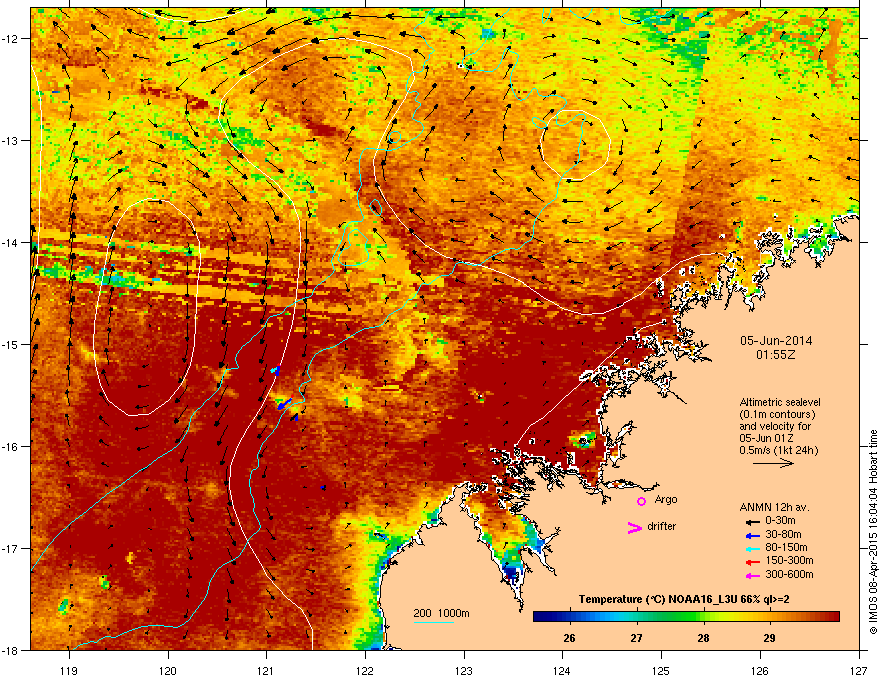Click the 'Argo' legend label
This screenshot has width=880, height=680.
[x=666, y=499]
